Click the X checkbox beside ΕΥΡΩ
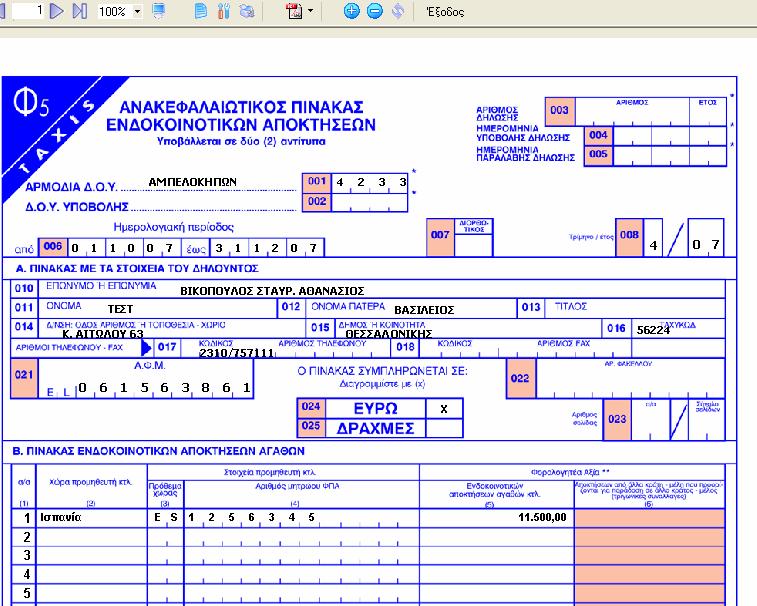The image size is (757, 606). pos(444,409)
